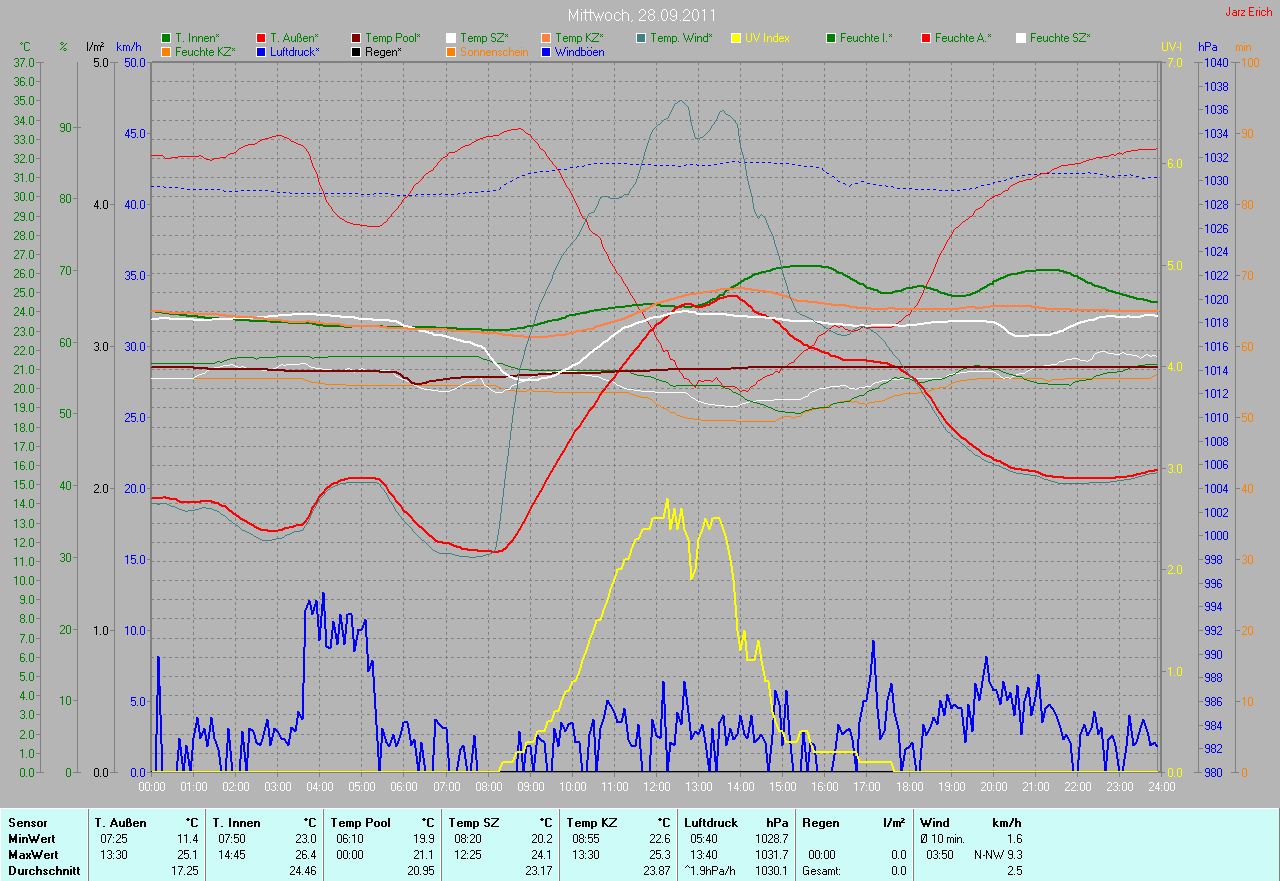The image size is (1280, 881).
Task: Click the T. Innen maximum value '26.4'
Action: (x=305, y=855)
